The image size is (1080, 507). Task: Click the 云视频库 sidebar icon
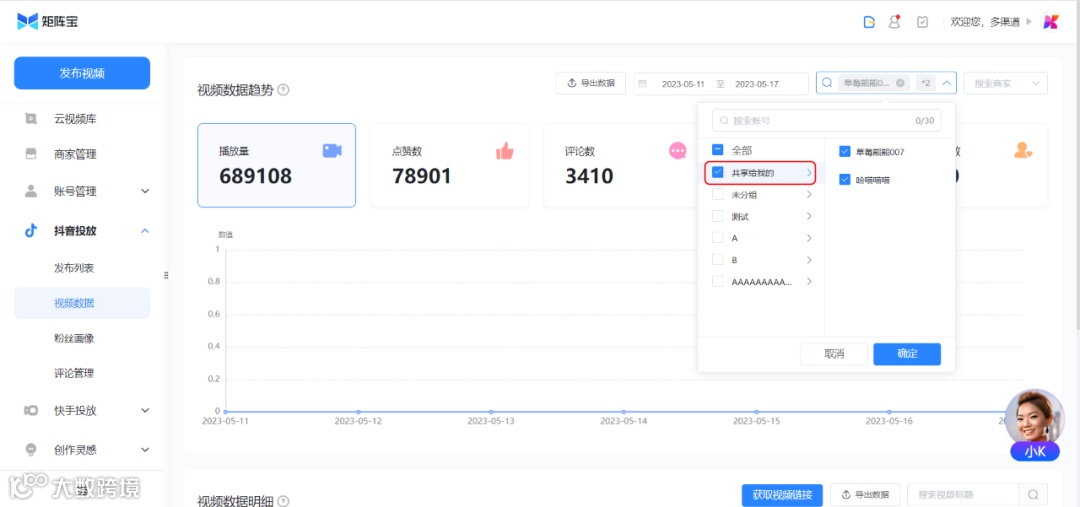click(x=31, y=118)
